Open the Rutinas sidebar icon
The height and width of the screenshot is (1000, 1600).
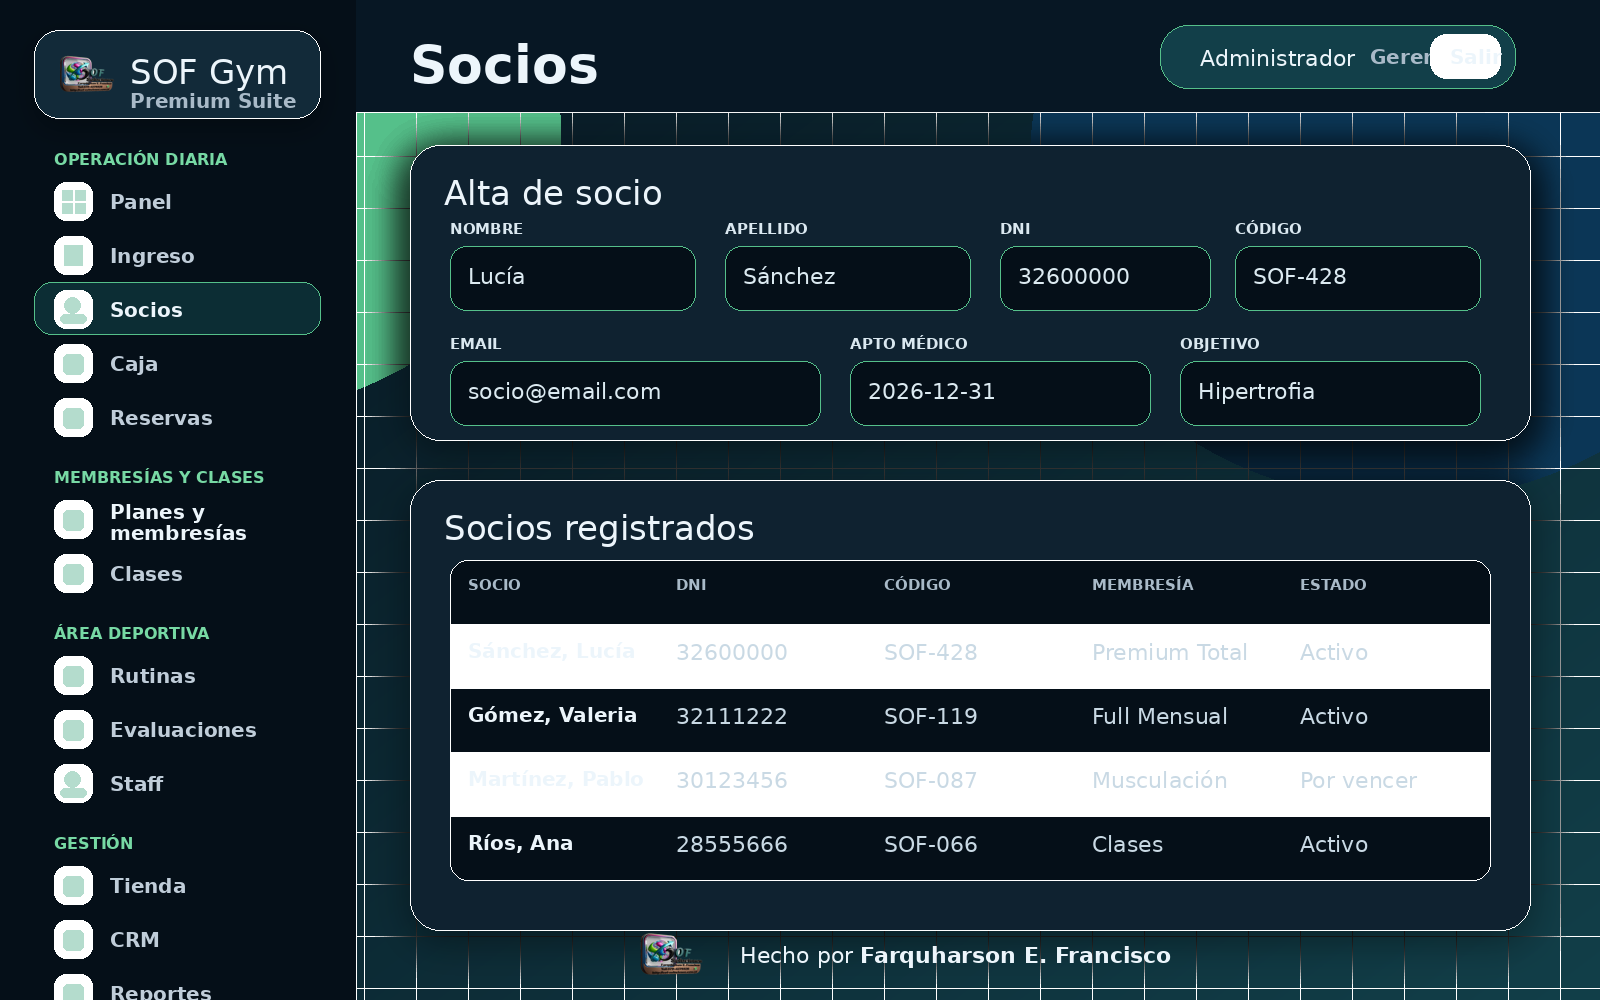[73, 676]
